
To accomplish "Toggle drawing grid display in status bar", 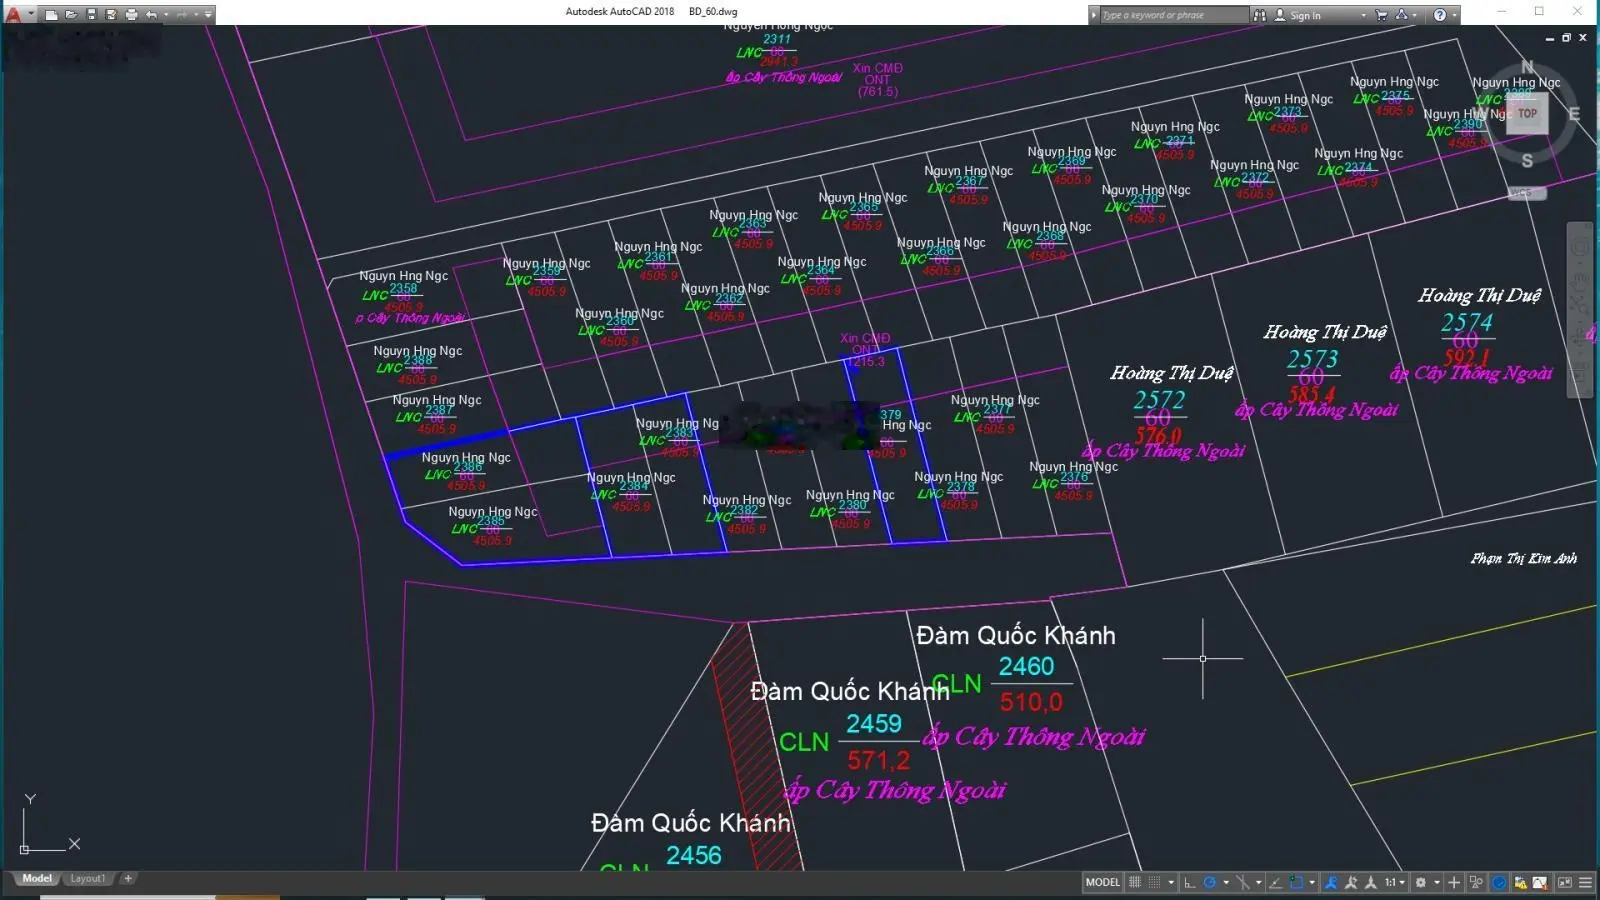I will 1135,882.
